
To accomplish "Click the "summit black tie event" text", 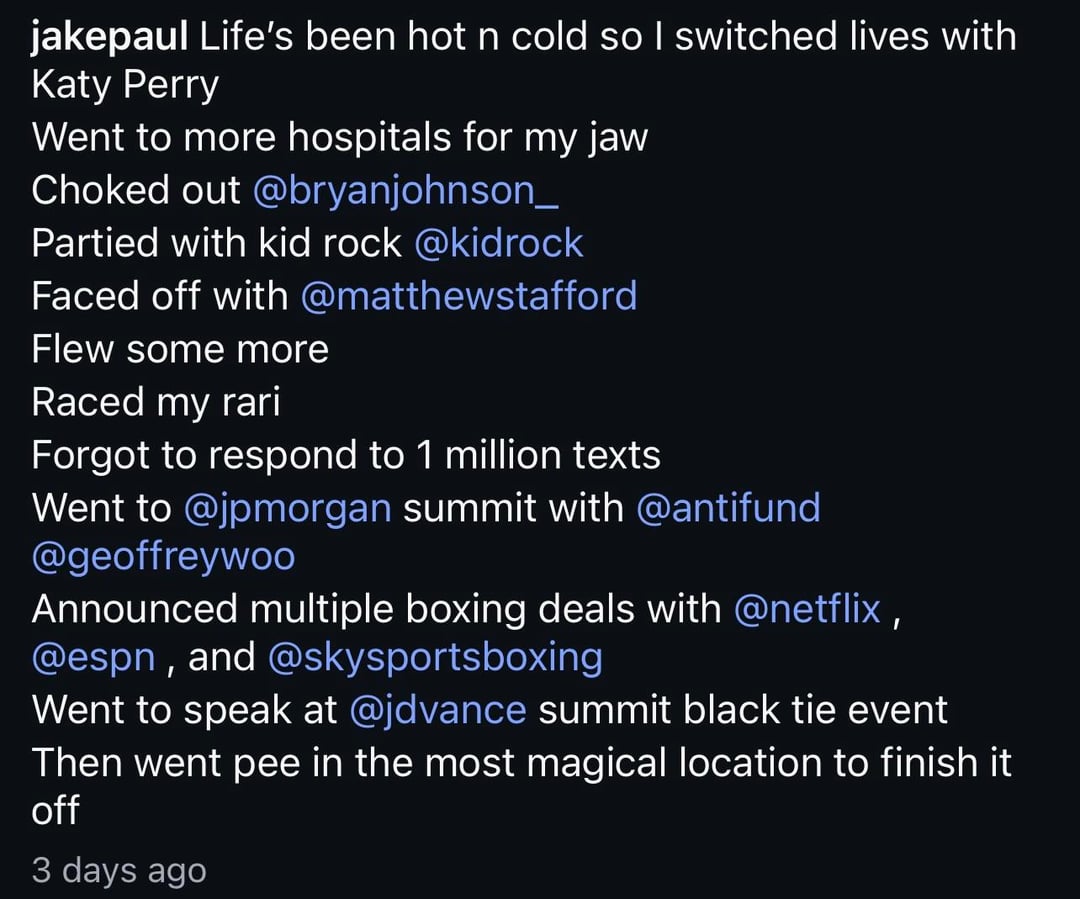I will (743, 710).
